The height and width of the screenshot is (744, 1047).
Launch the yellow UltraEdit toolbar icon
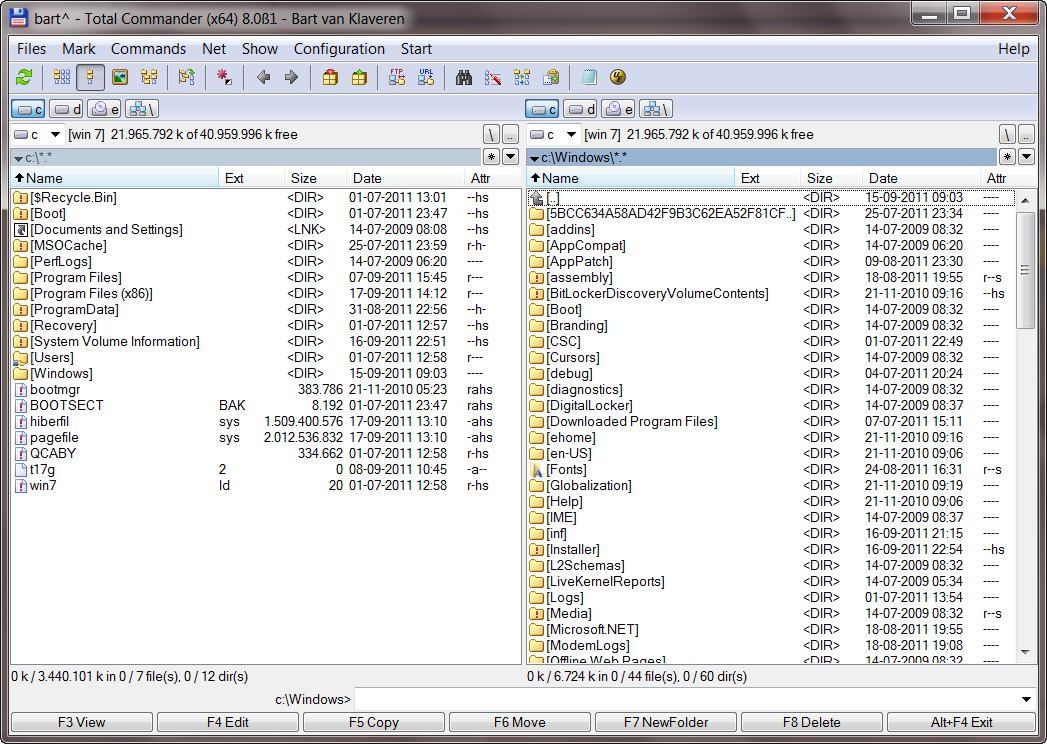(x=618, y=77)
